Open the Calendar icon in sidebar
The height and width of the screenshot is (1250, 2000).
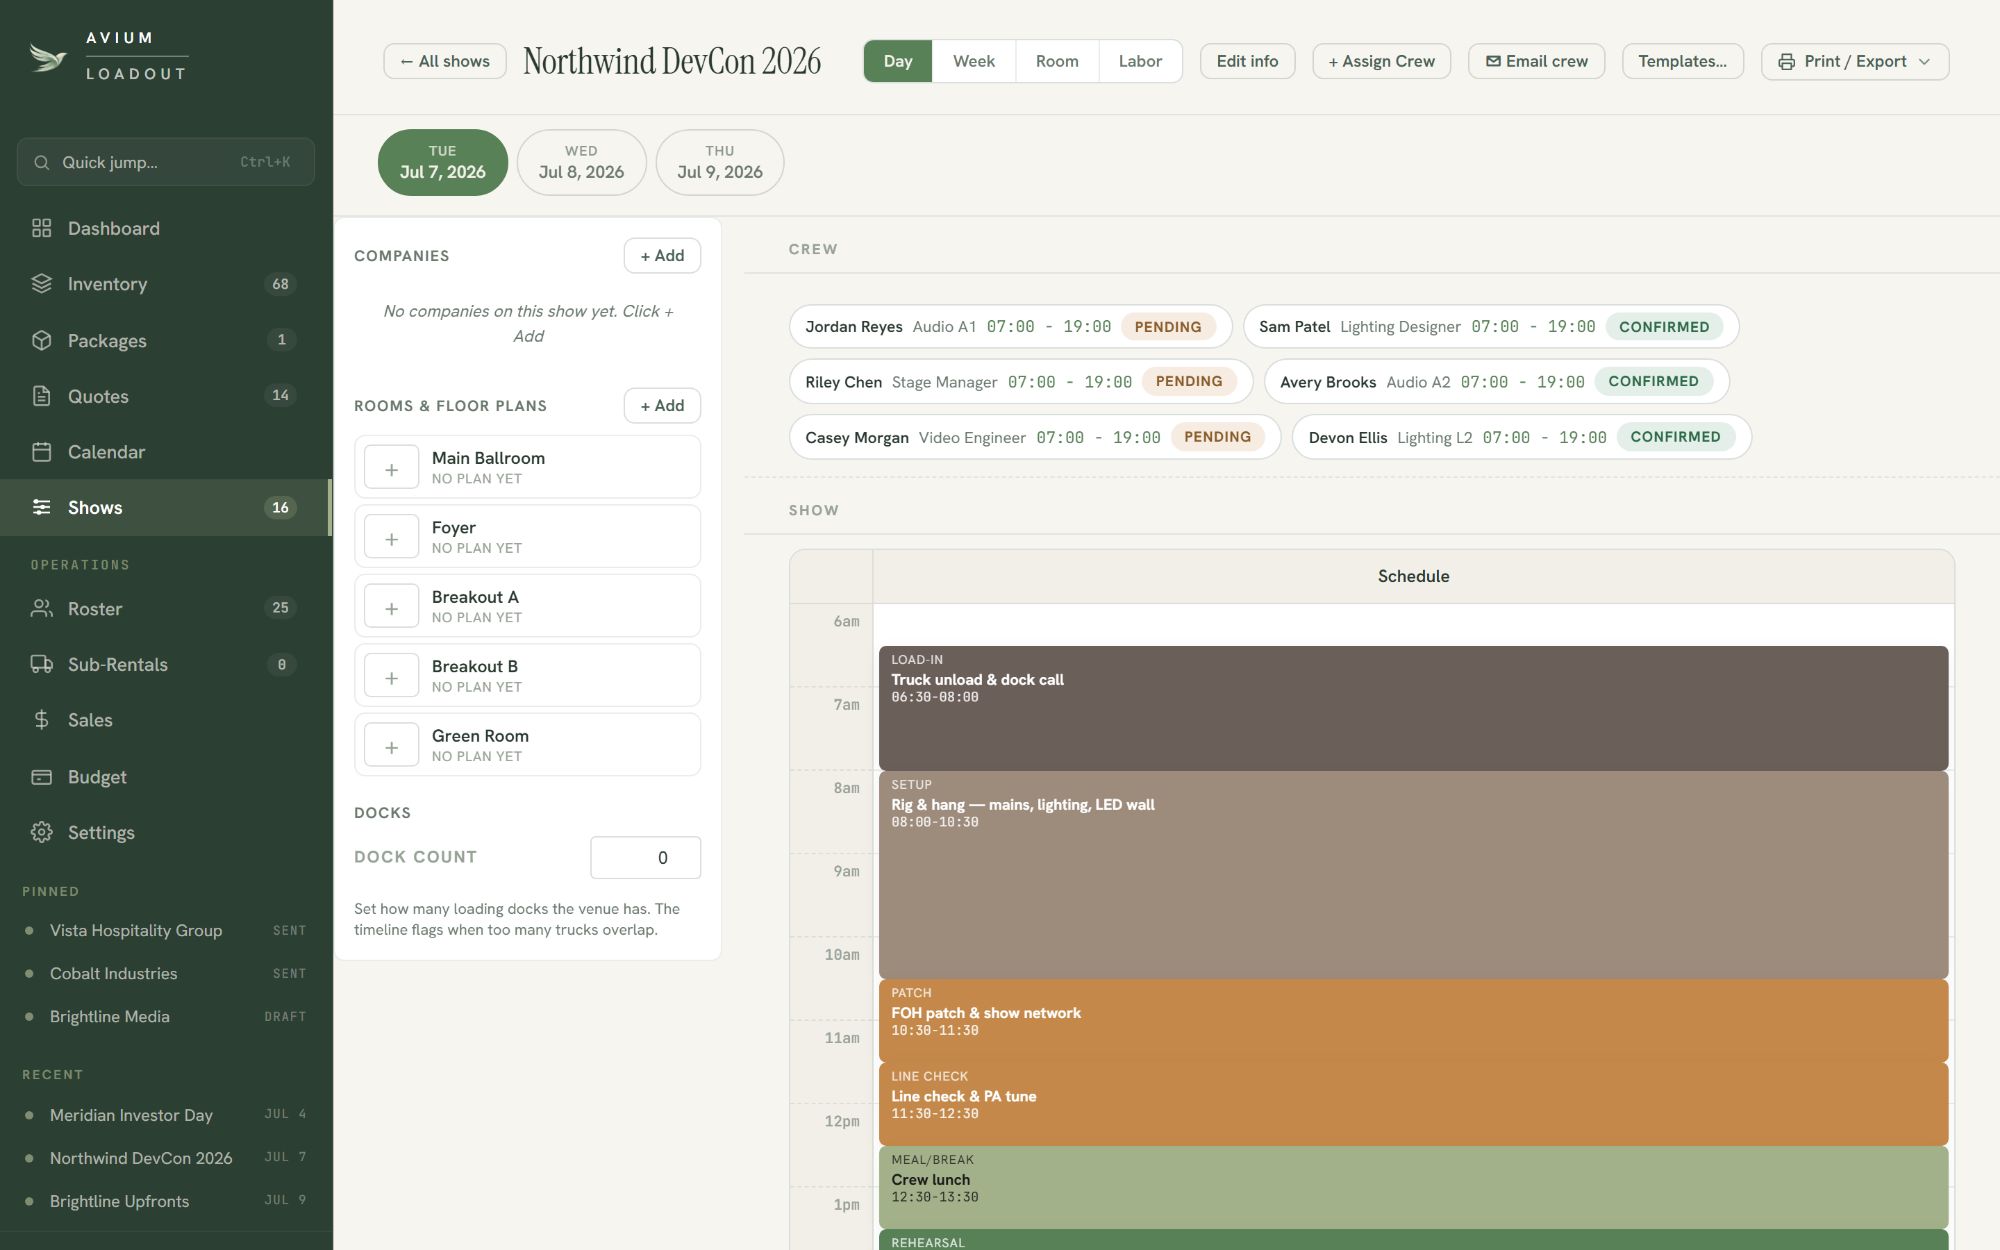[x=41, y=452]
